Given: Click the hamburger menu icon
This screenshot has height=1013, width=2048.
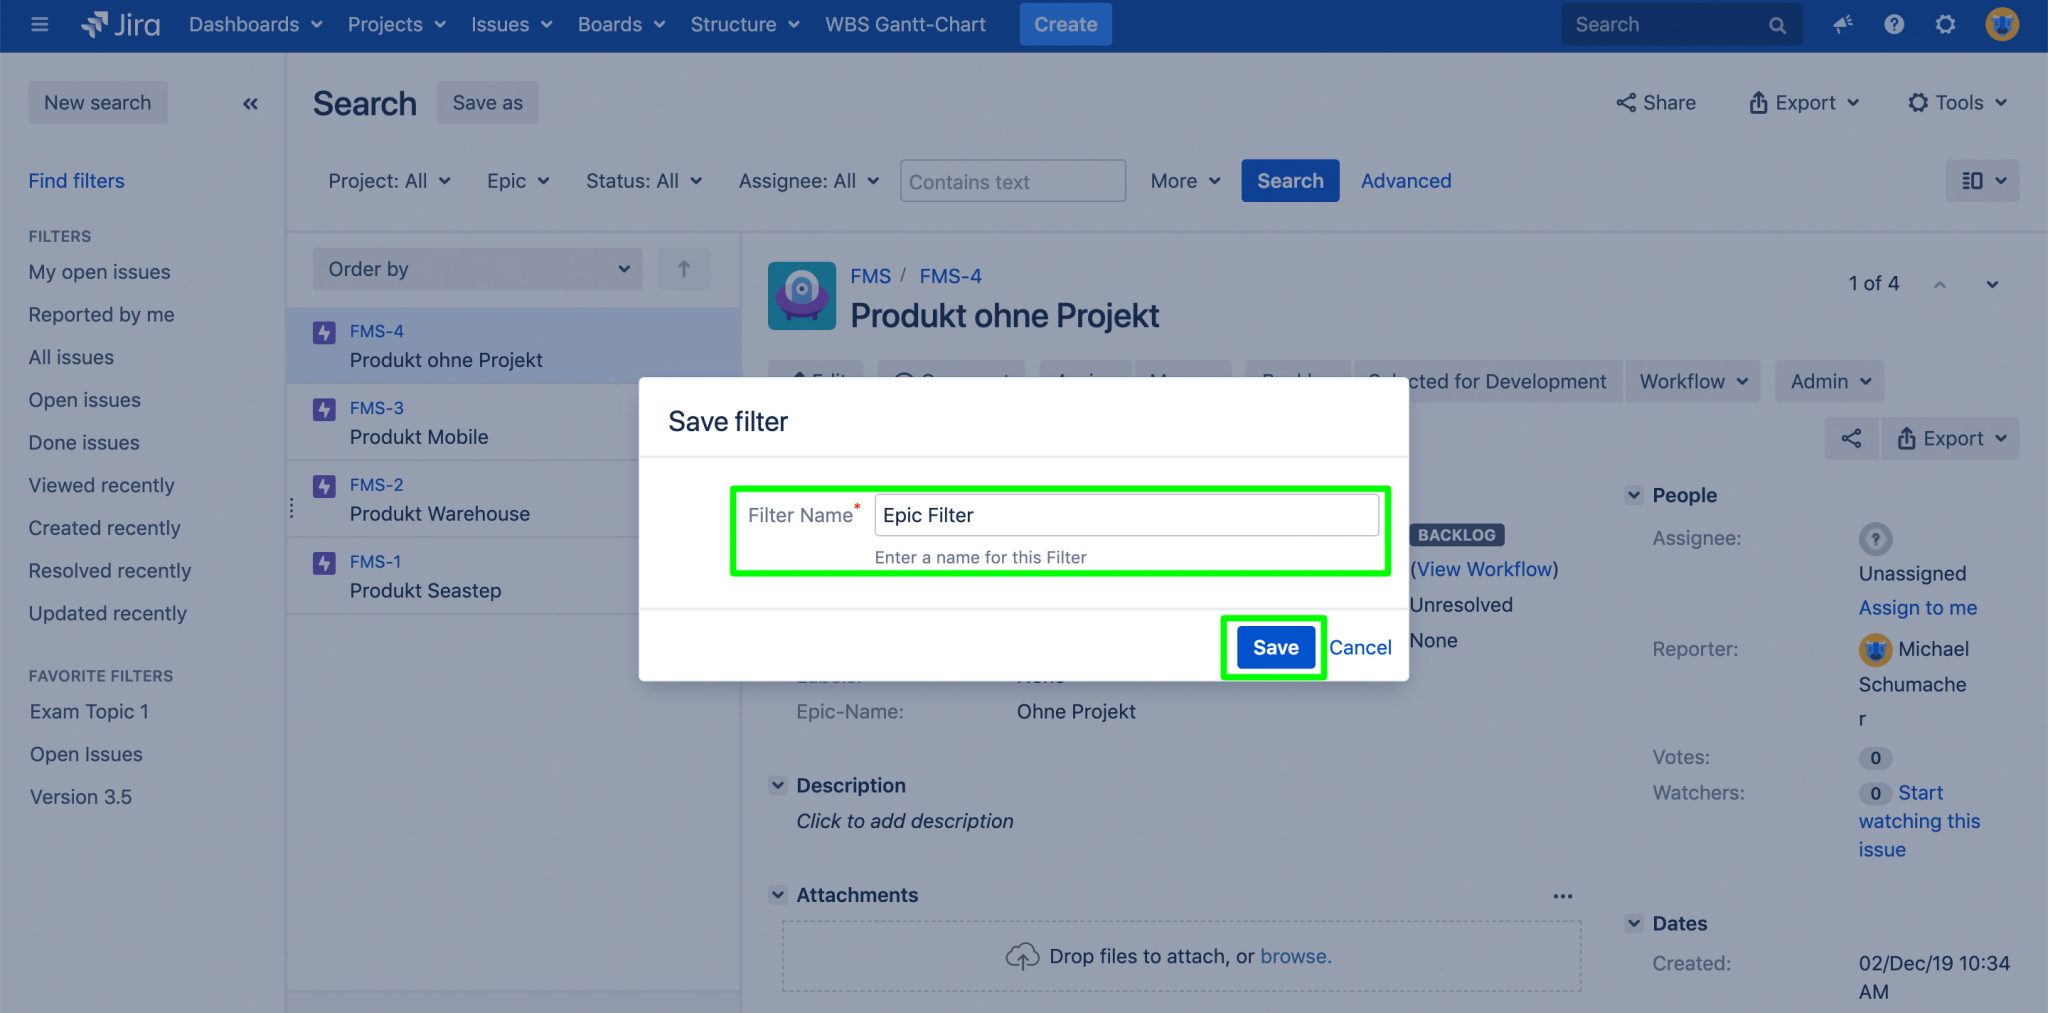Looking at the screenshot, I should [39, 24].
